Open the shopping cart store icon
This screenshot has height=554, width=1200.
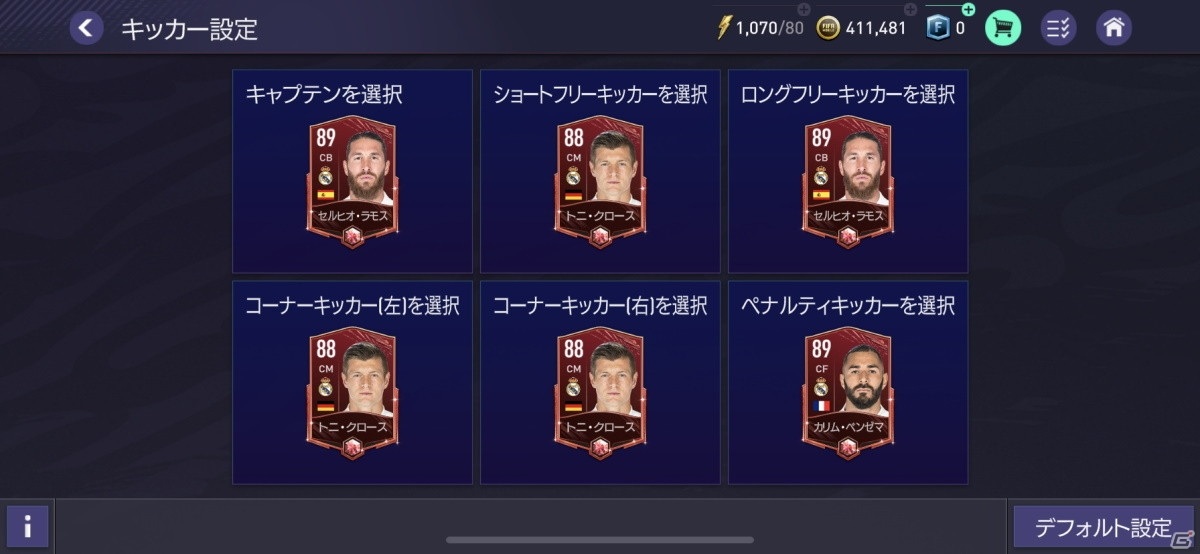coord(1003,28)
